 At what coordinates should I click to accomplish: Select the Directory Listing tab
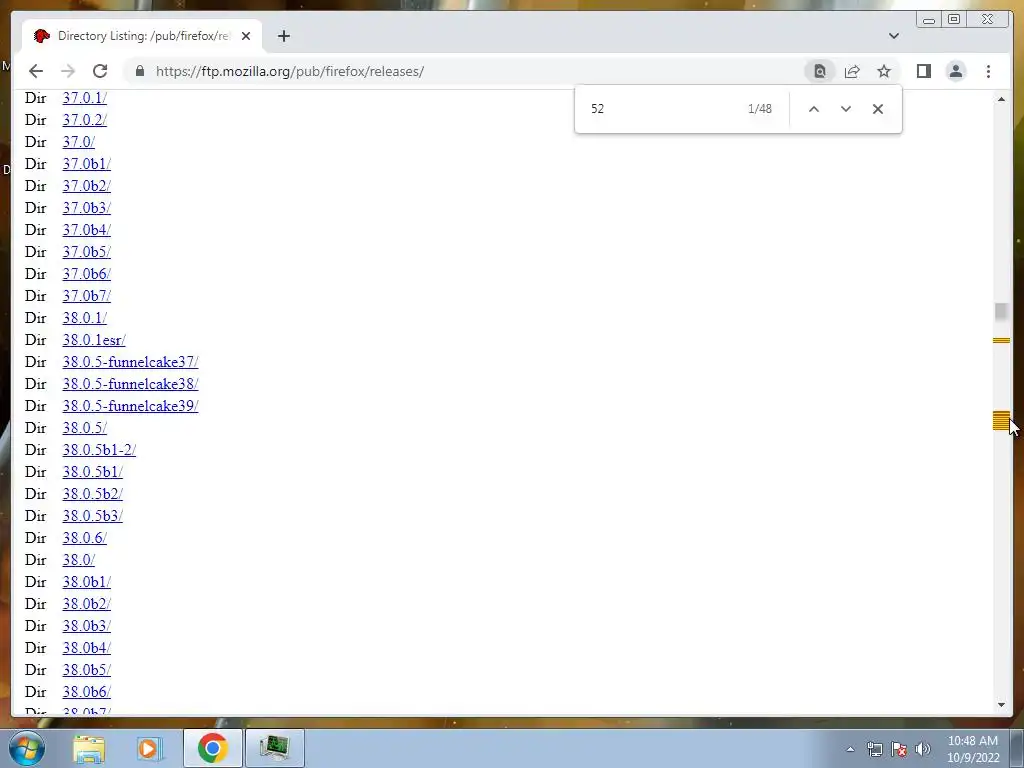[x=142, y=36]
